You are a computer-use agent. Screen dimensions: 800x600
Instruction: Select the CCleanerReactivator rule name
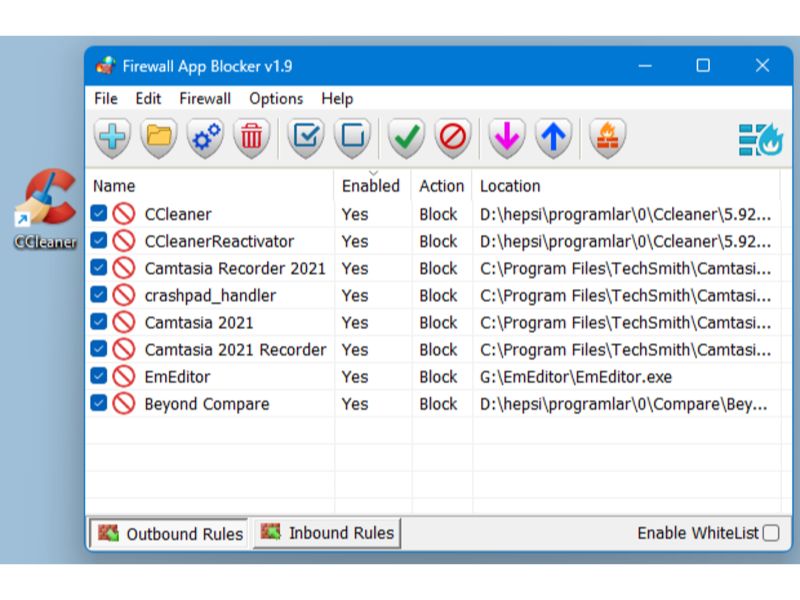[x=219, y=241]
